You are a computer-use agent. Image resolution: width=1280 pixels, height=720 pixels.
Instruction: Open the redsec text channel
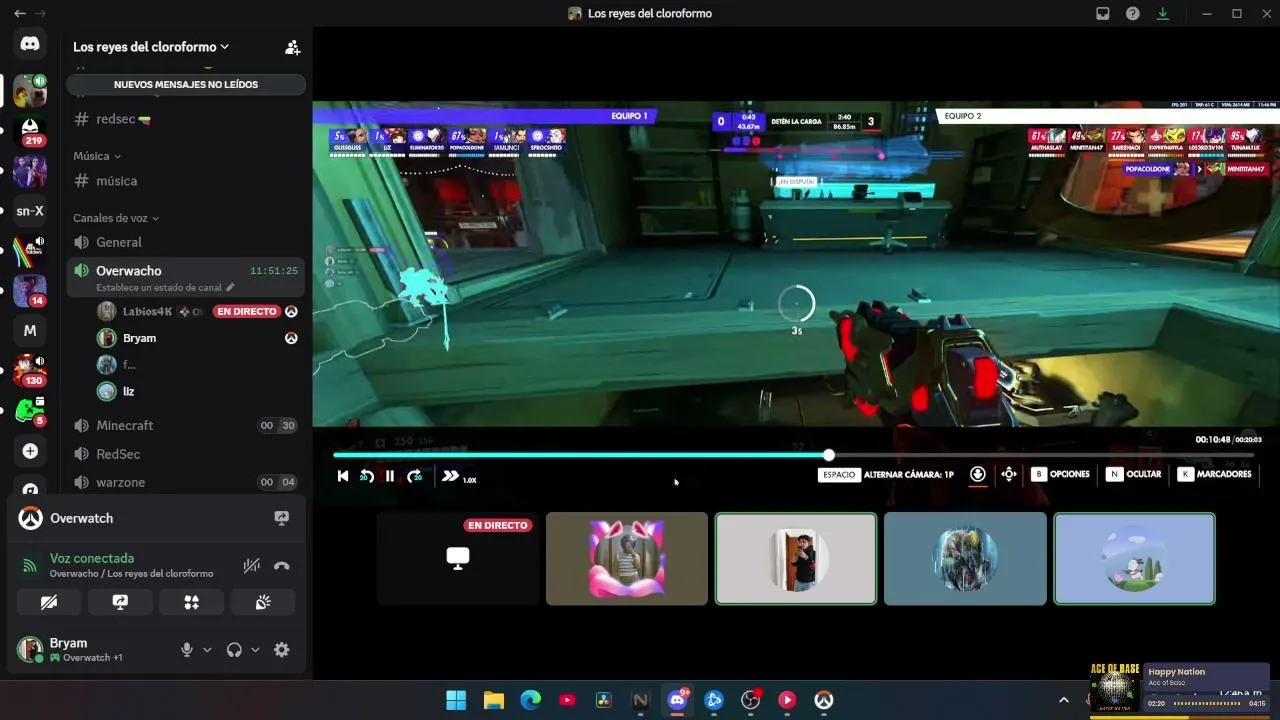186,119
